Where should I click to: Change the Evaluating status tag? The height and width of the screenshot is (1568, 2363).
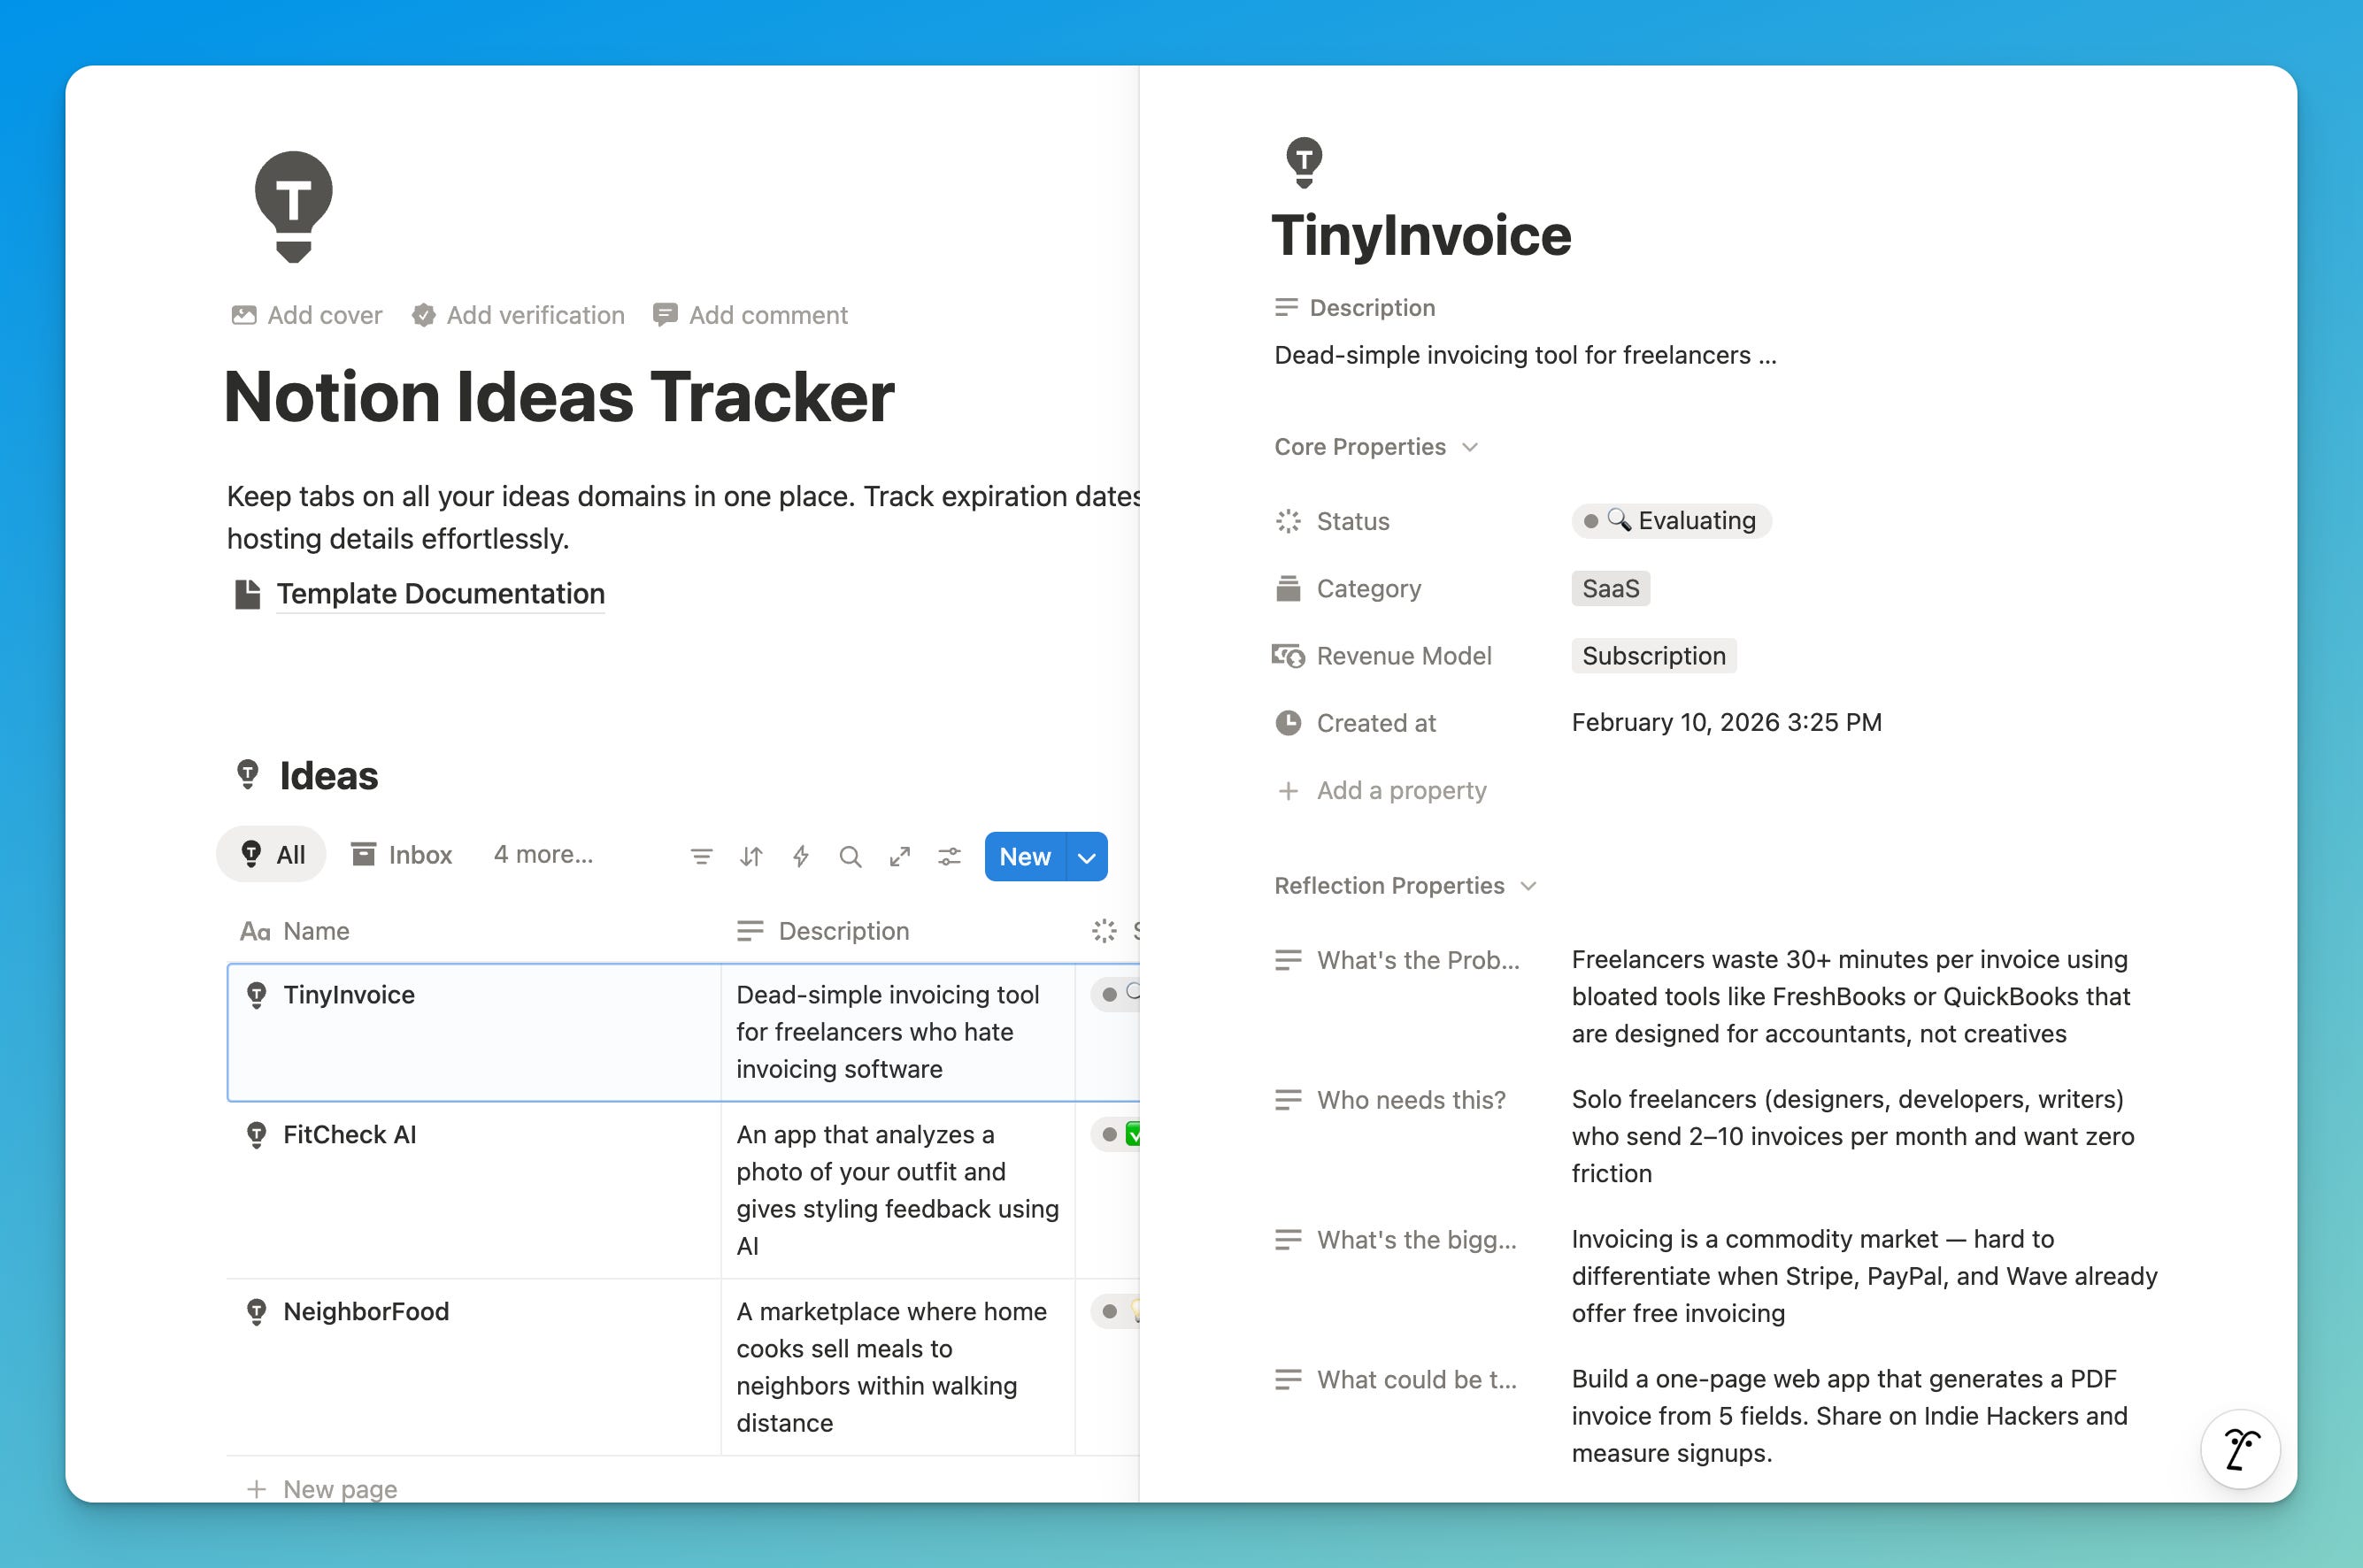(1671, 521)
